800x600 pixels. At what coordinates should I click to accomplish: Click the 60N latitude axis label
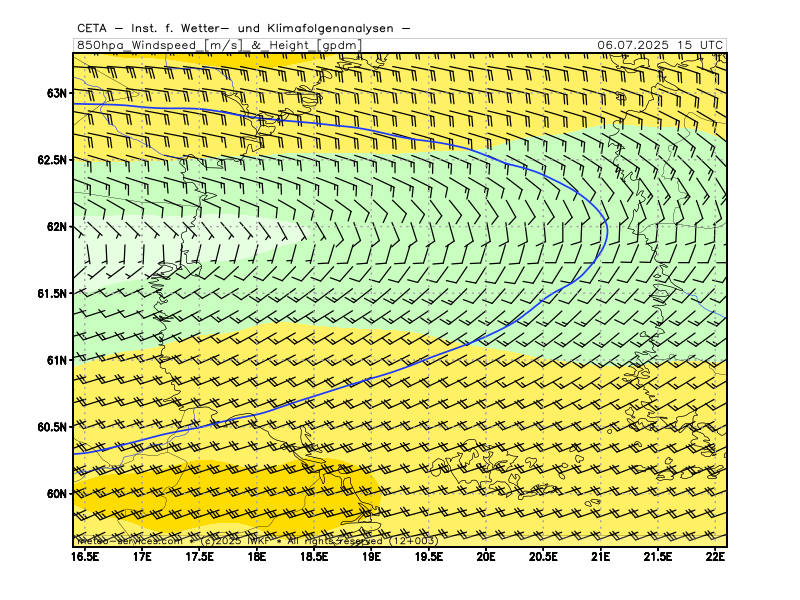click(57, 494)
